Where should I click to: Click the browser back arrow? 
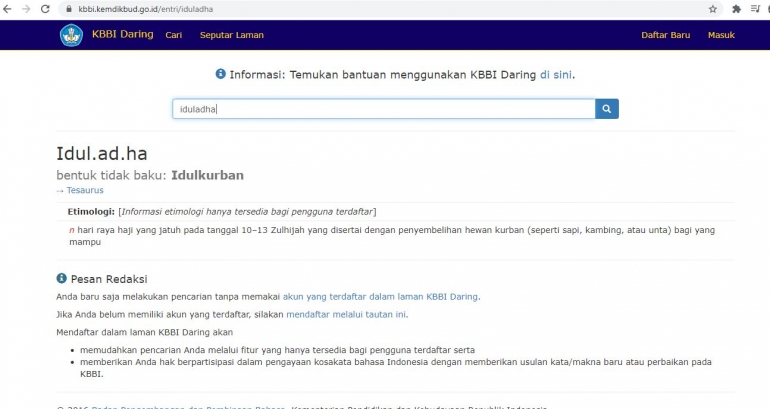coord(8,8)
